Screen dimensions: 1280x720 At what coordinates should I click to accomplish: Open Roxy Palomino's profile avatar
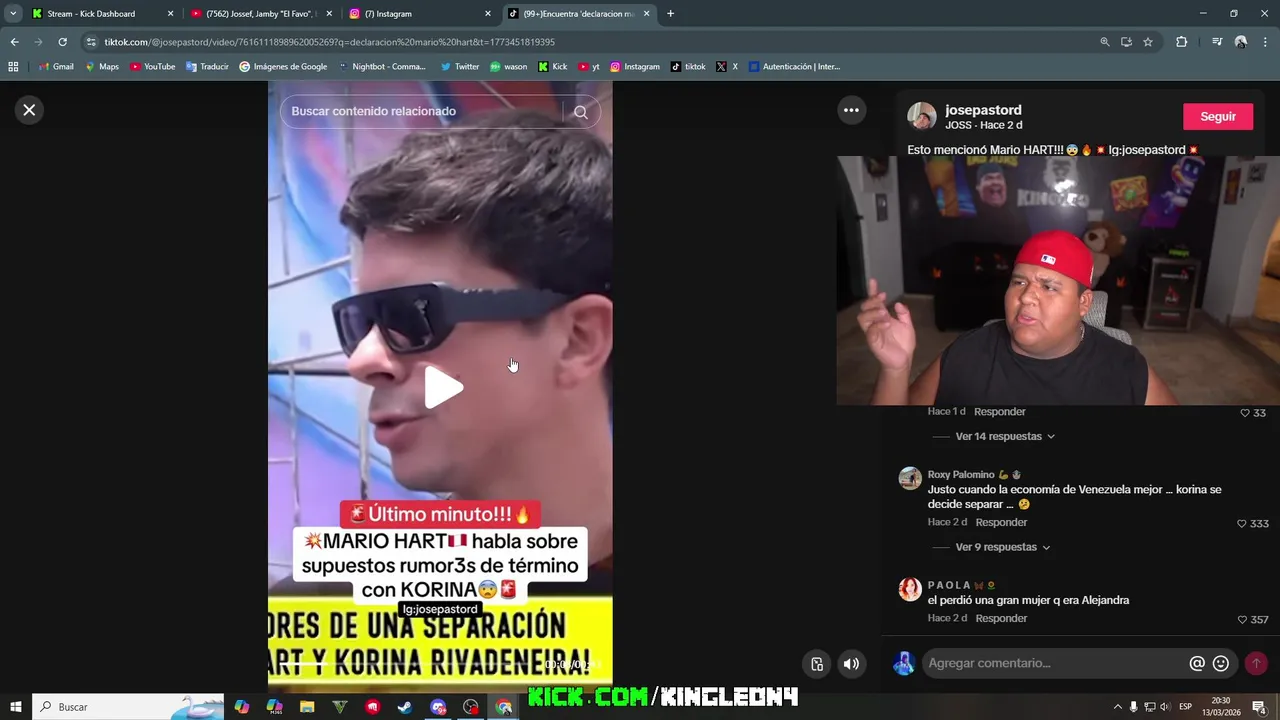(910, 478)
